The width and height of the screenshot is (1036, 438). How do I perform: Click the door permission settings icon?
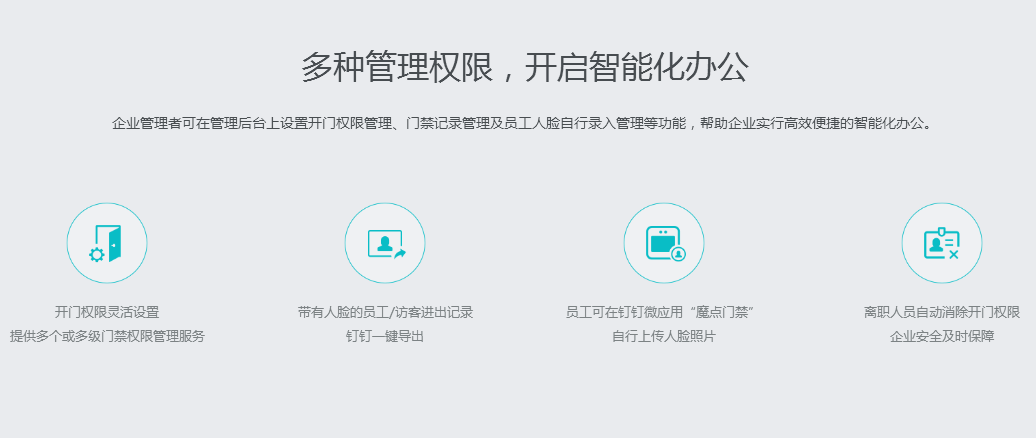(x=107, y=243)
